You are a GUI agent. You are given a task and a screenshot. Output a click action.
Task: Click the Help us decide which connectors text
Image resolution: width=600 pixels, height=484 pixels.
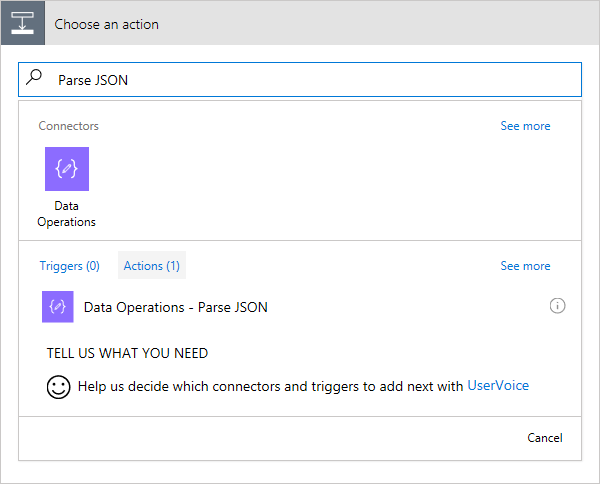pyautogui.click(x=270, y=385)
